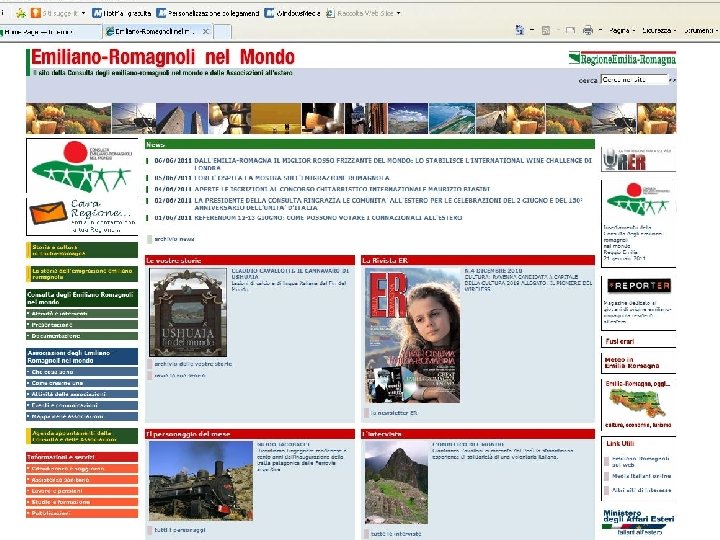Screen dimensions: 720x540
Task: Open La storia dell'emigrazione emiliano romagnola
Action: (82, 274)
